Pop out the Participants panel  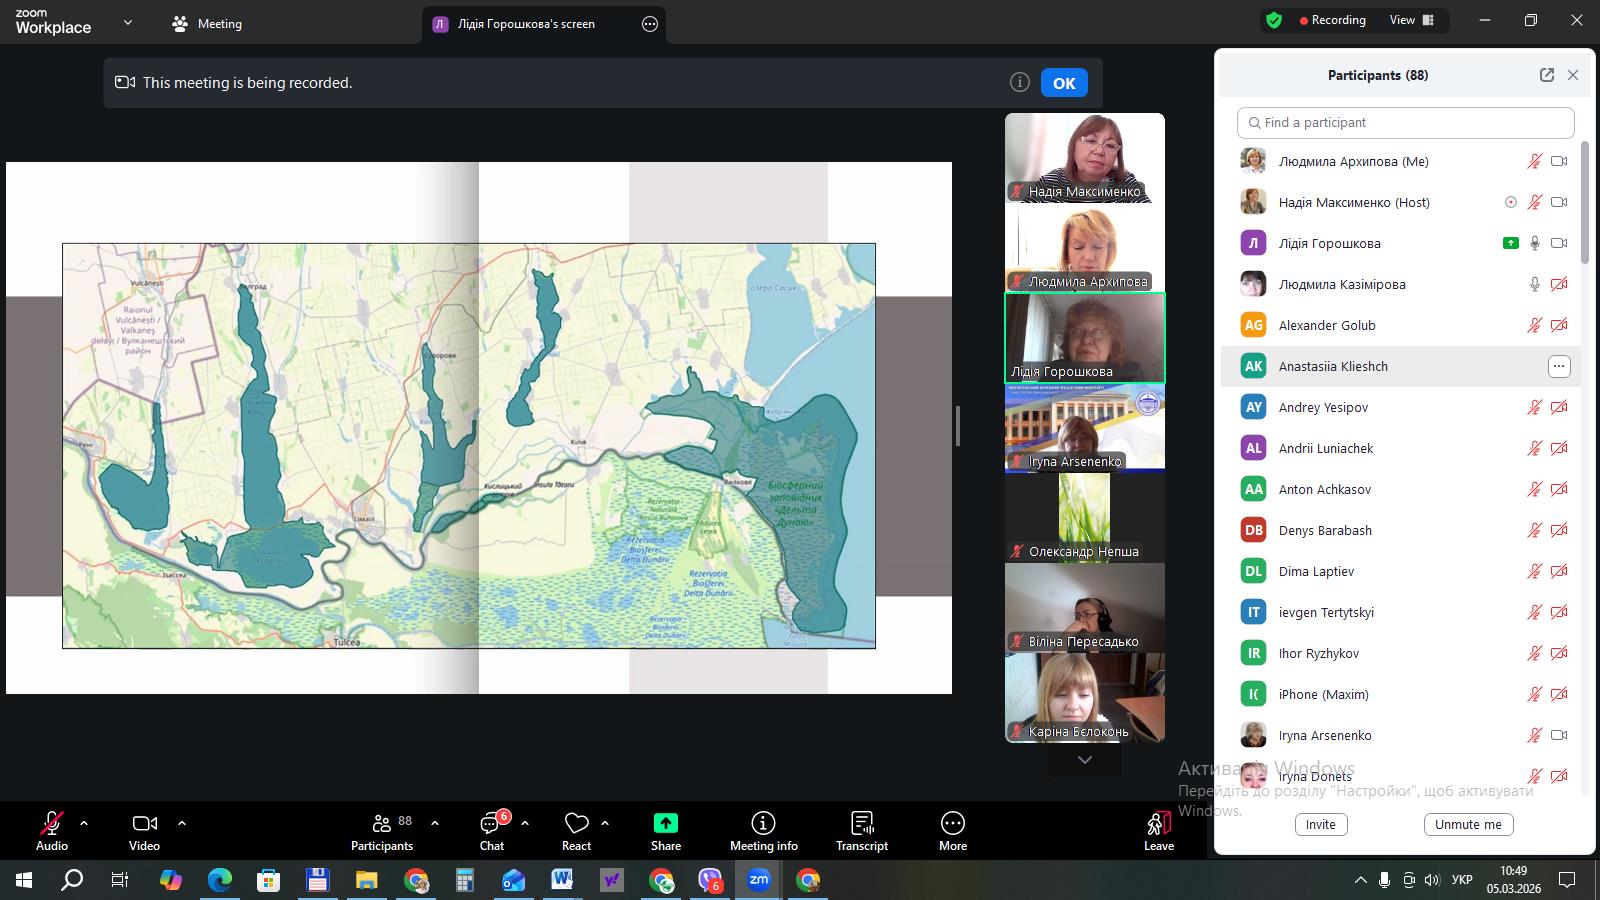tap(1546, 75)
